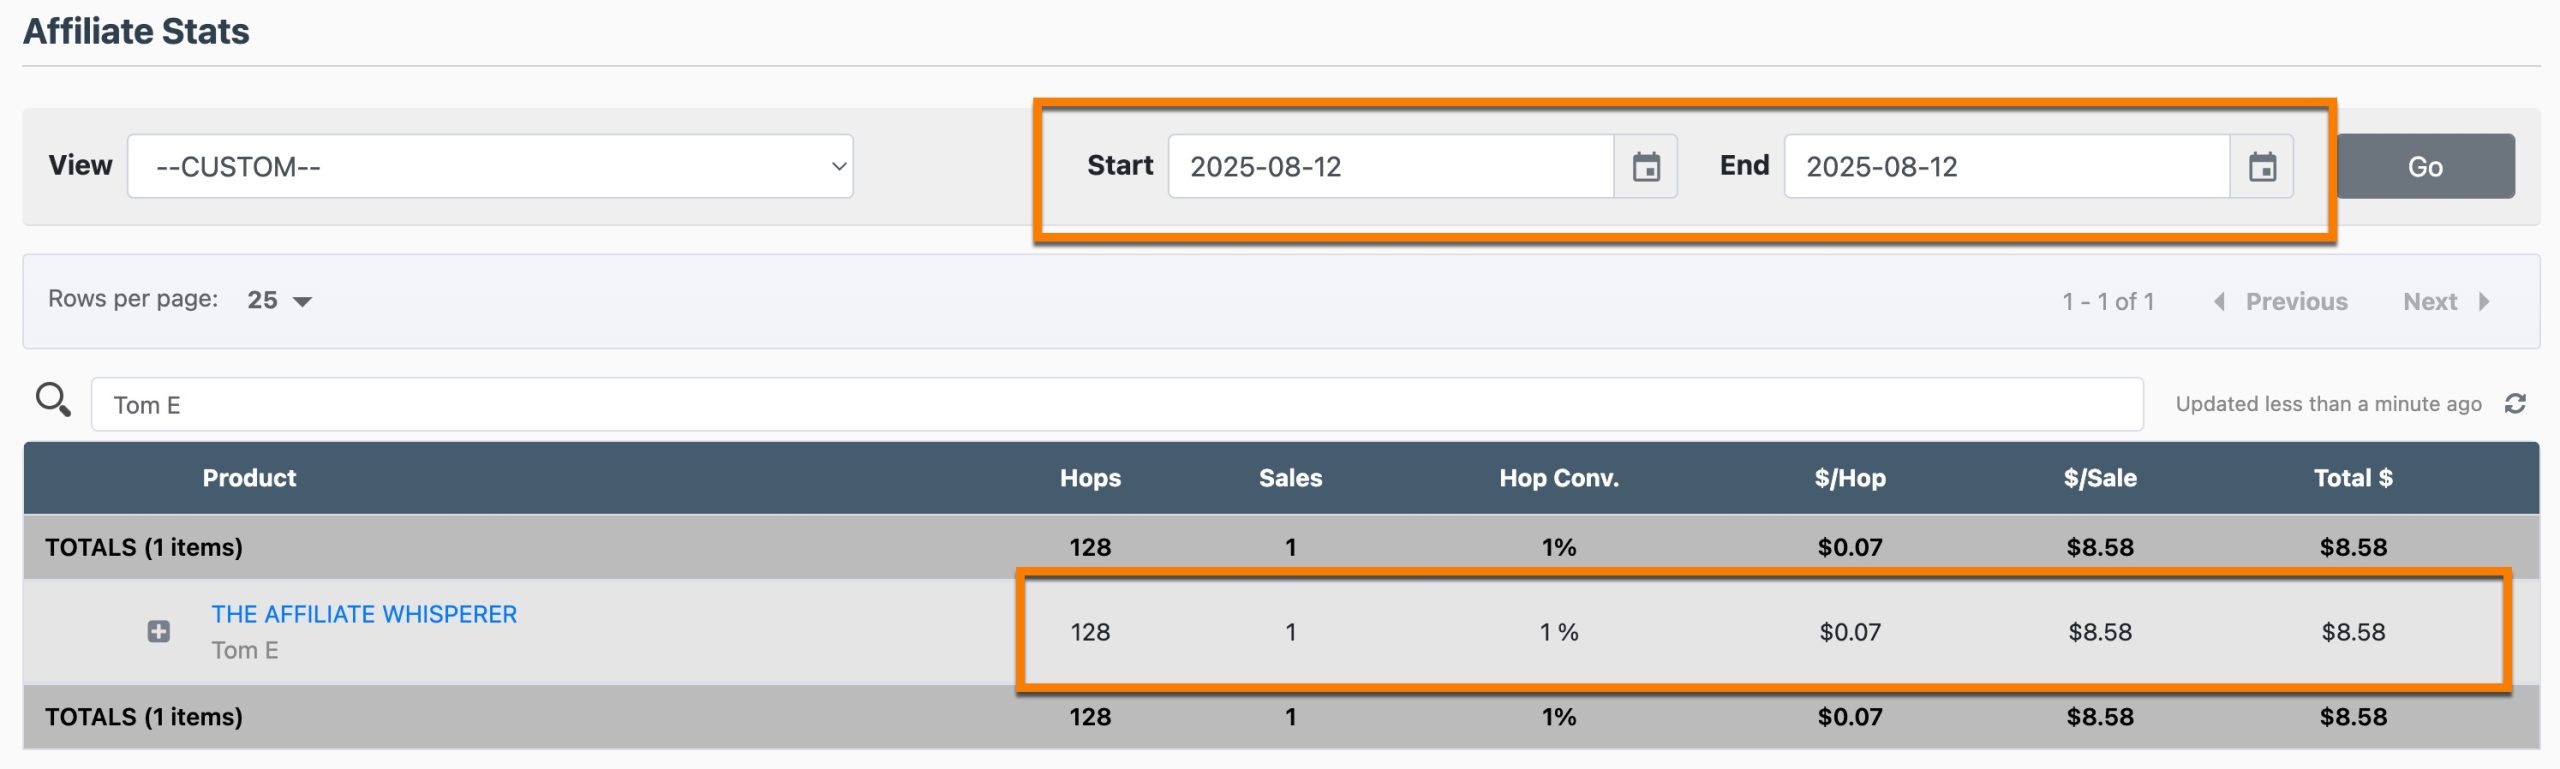The width and height of the screenshot is (2560, 769).
Task: Click the search magnifier icon
Action: (52, 400)
